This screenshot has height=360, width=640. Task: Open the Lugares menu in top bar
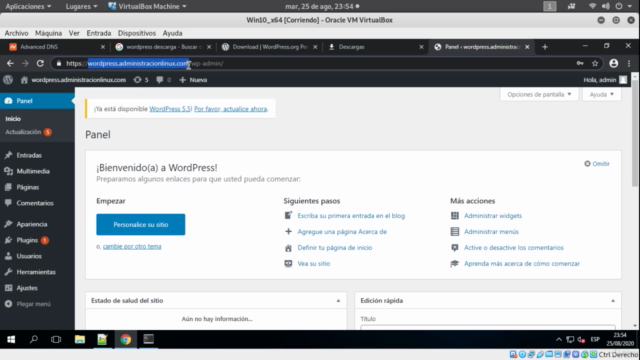(x=81, y=6)
